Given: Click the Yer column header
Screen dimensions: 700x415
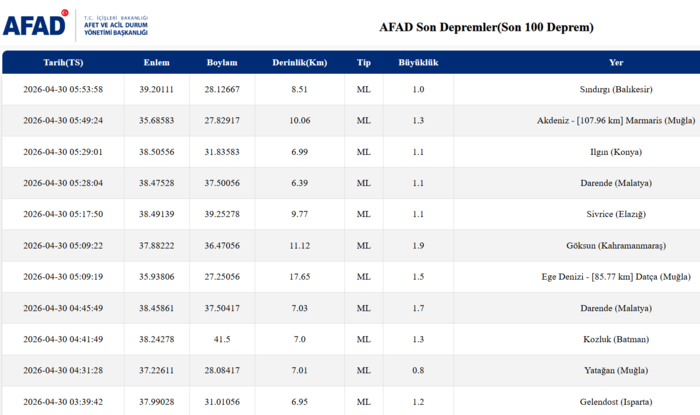Looking at the screenshot, I should point(616,62).
